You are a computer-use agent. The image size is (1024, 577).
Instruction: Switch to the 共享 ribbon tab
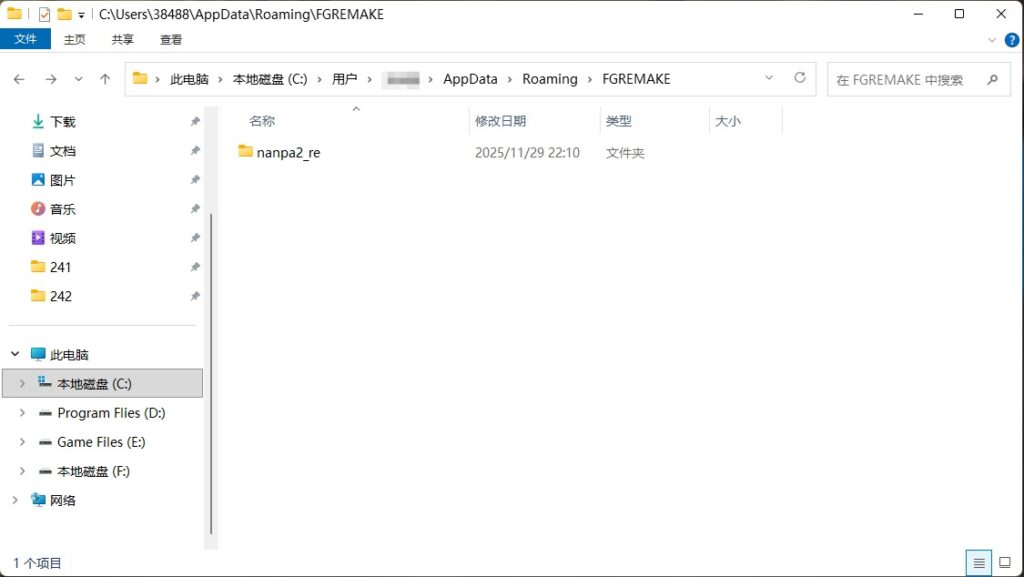click(x=123, y=39)
